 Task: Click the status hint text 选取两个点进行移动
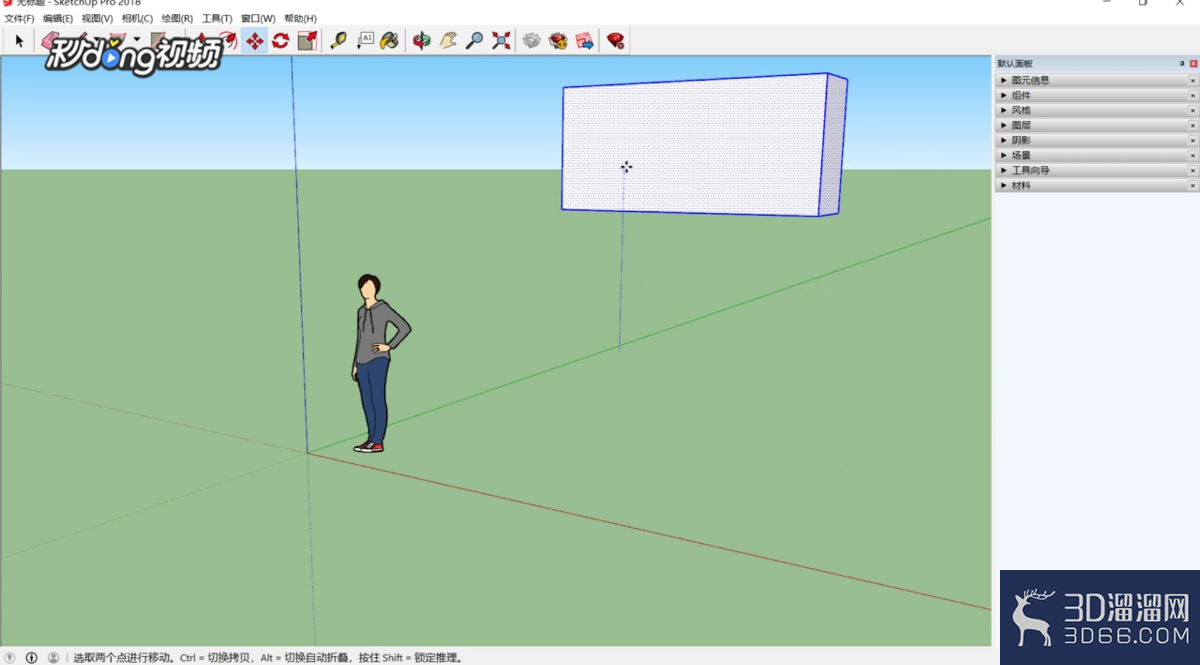click(124, 658)
